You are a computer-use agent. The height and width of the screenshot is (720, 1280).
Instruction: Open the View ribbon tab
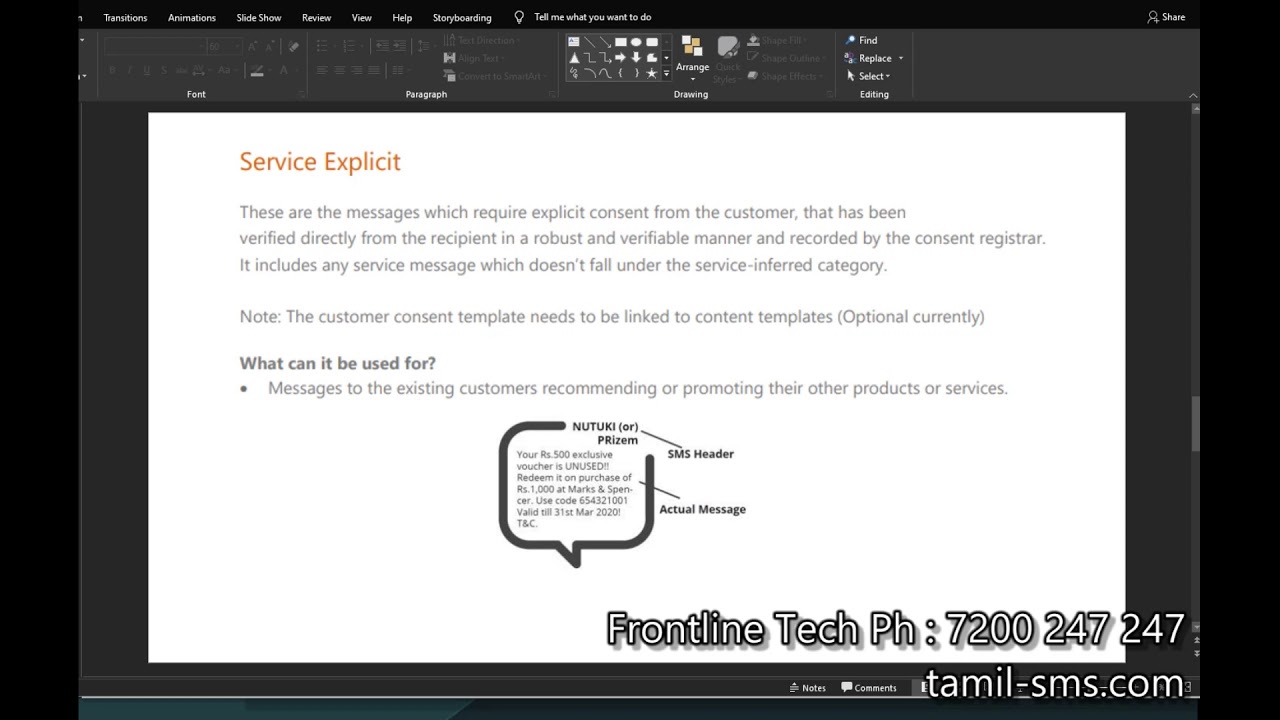coord(362,17)
